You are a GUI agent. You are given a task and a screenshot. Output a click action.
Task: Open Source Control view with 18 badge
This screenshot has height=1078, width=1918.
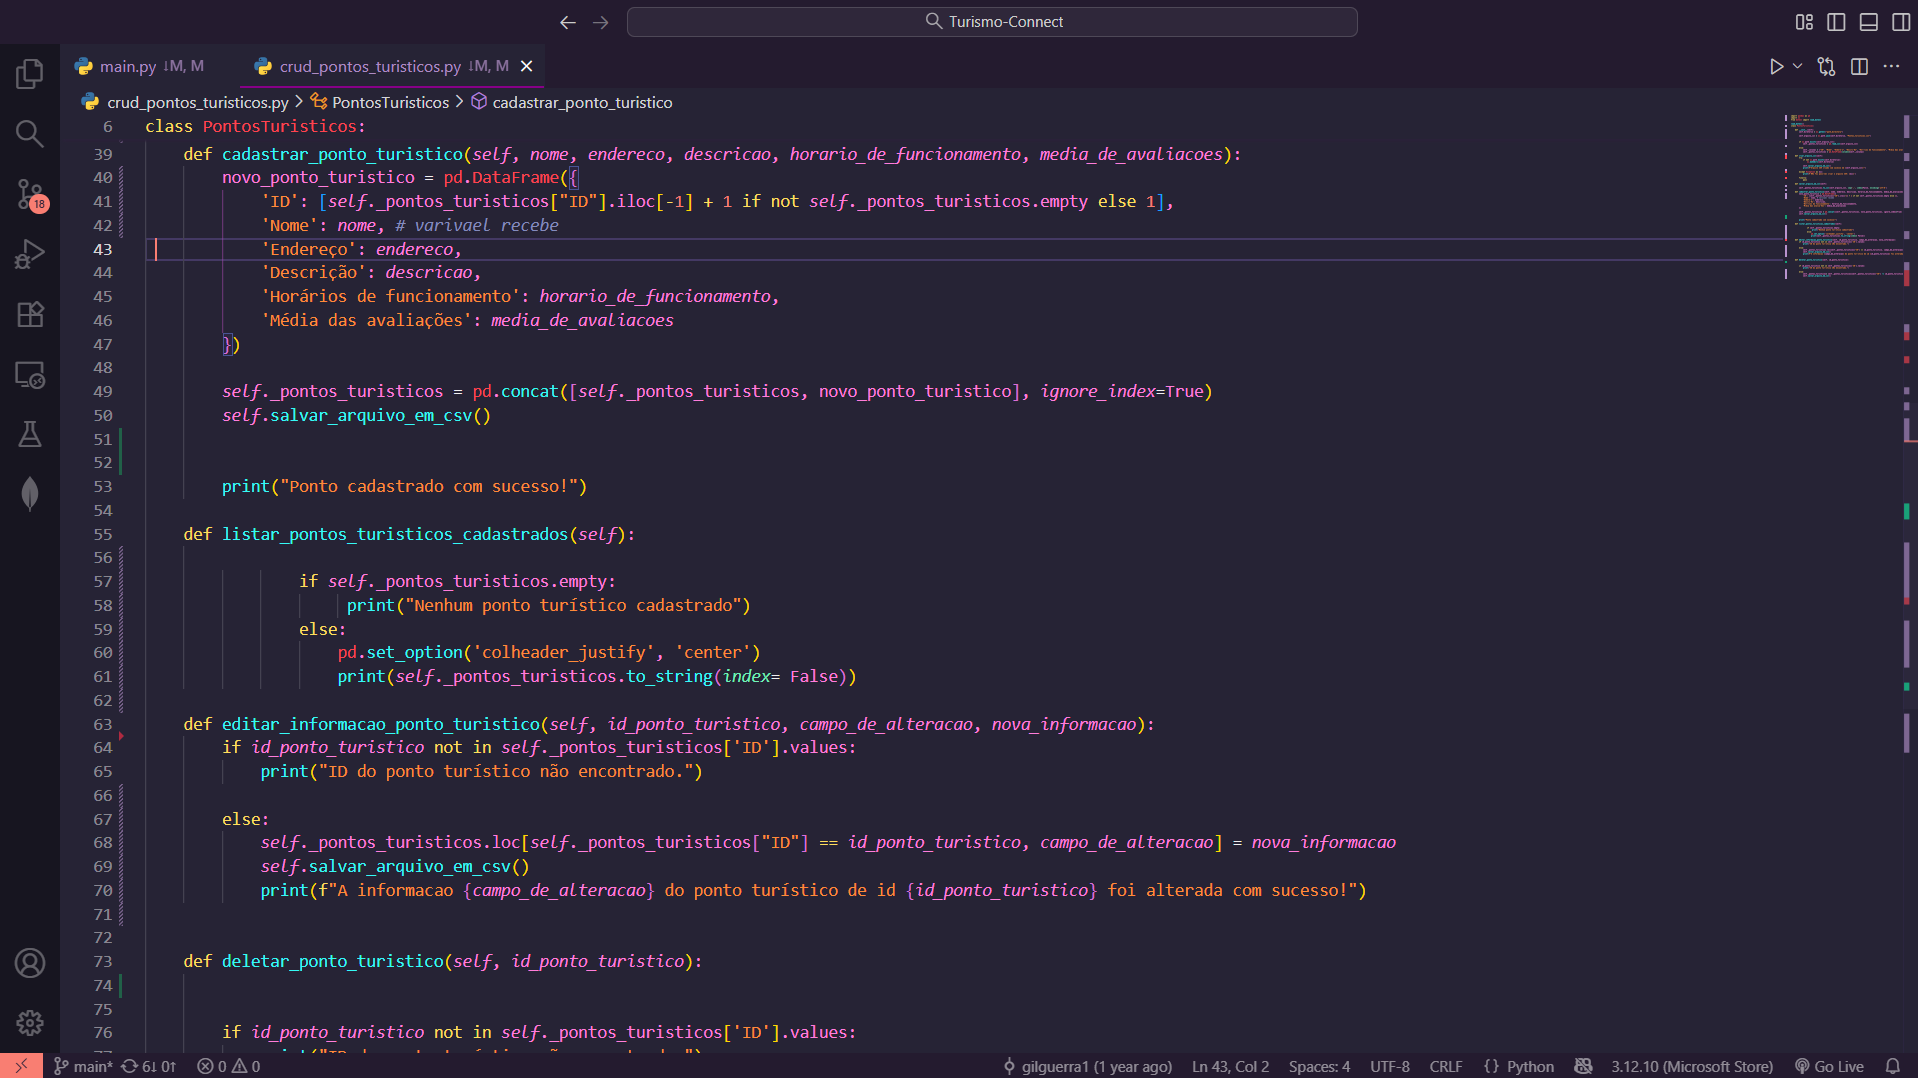(30, 194)
